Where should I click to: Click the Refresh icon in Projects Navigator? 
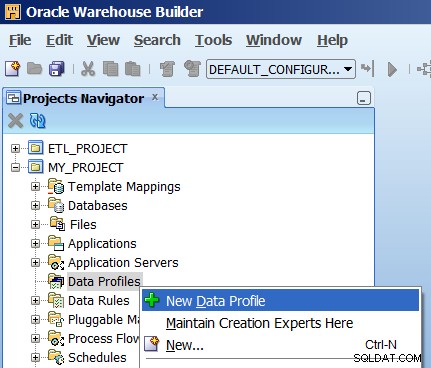pos(37,121)
